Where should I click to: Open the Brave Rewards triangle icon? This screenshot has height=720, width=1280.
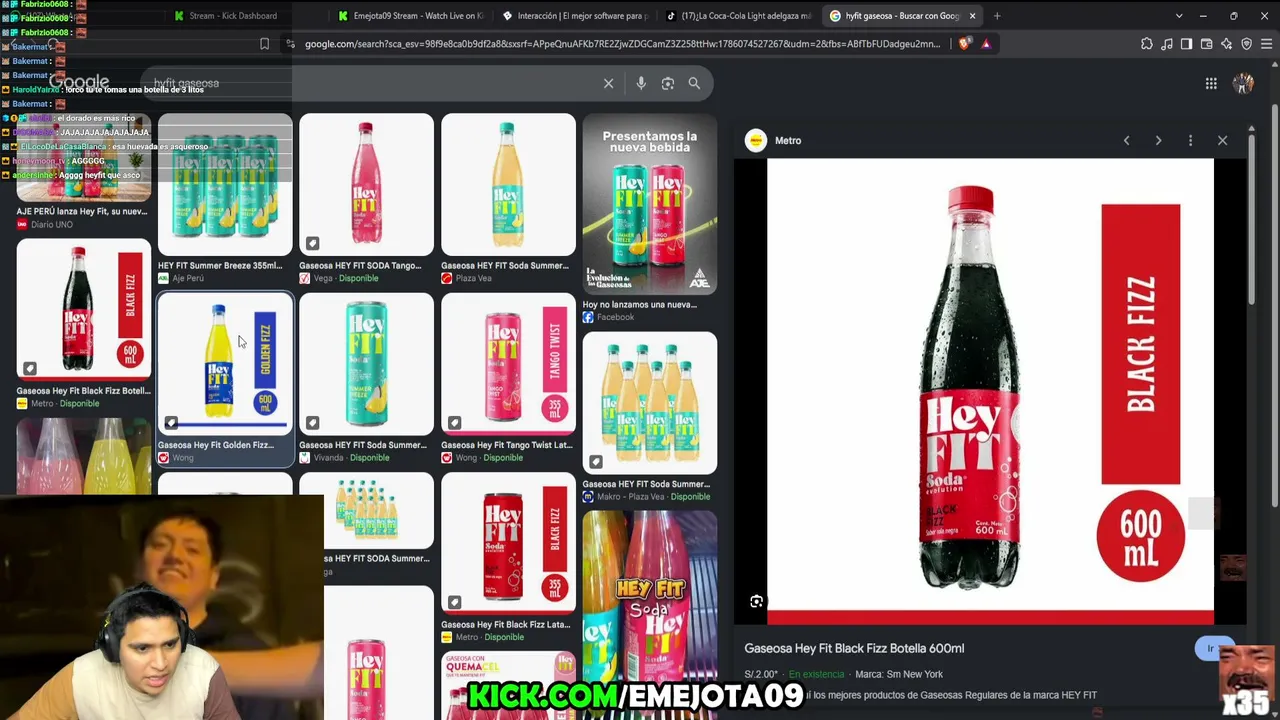[986, 44]
